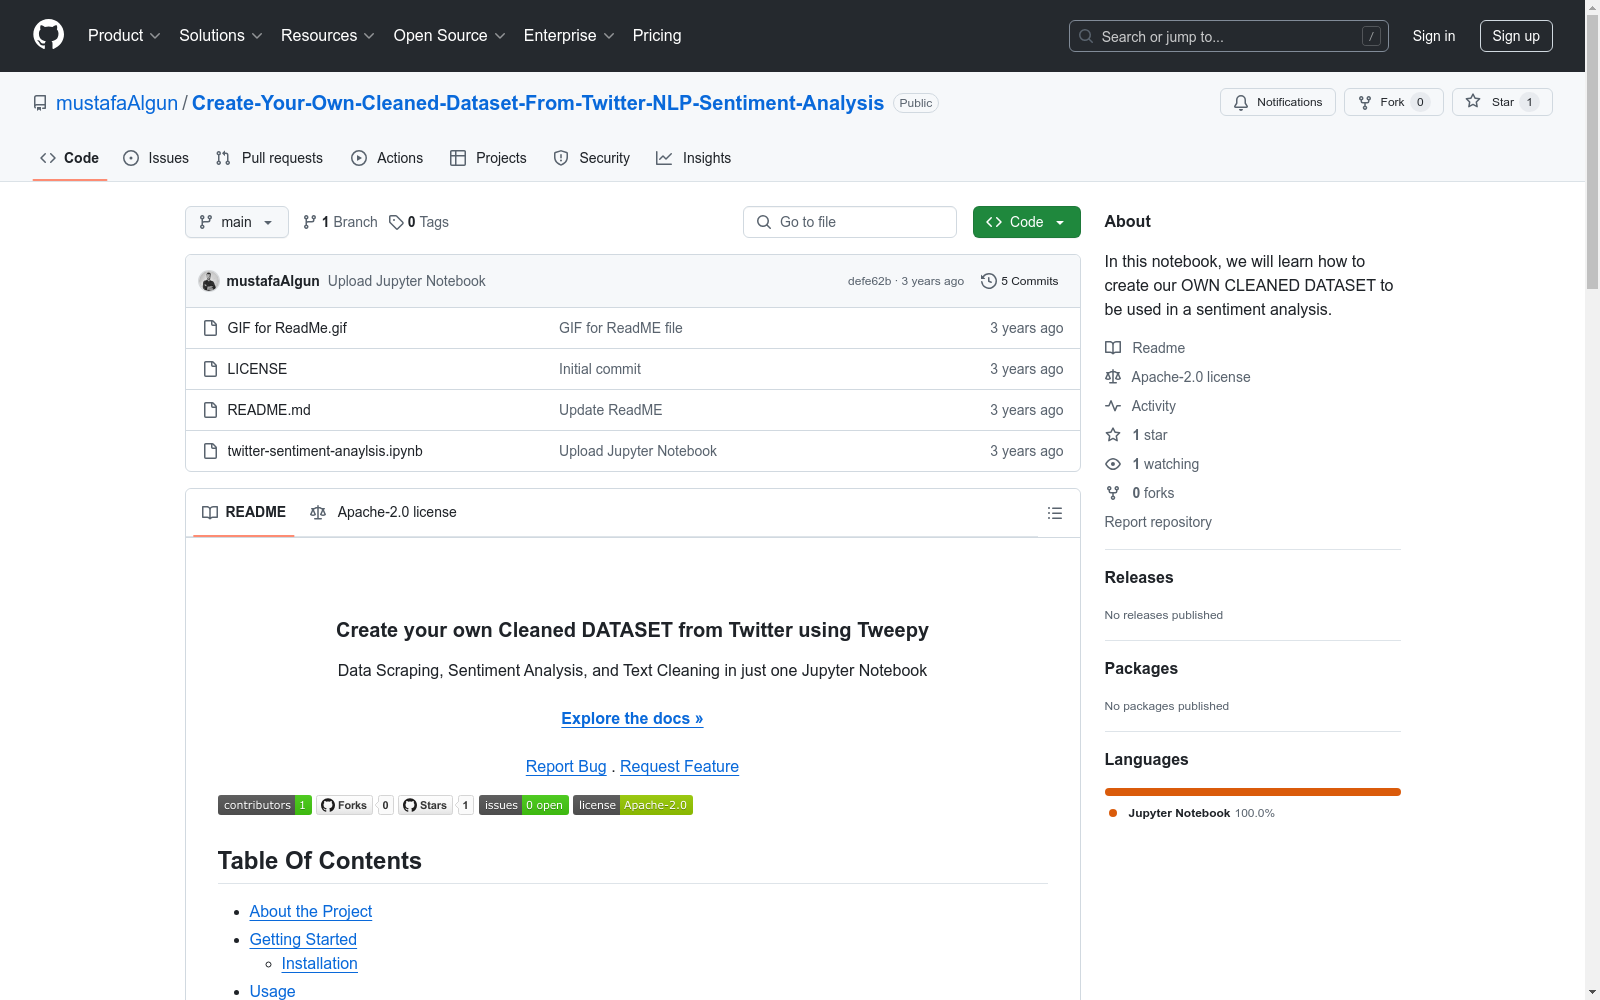Click the Stars badge in README
The height and width of the screenshot is (1000, 1600).
point(436,805)
